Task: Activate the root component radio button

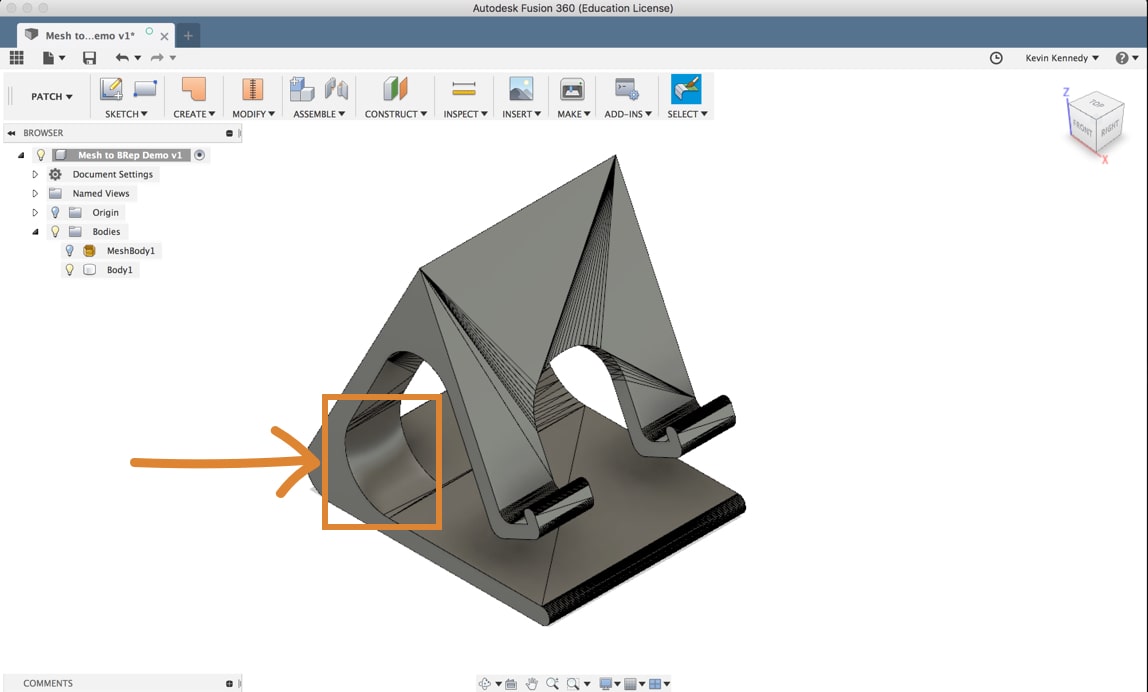Action: pos(199,155)
